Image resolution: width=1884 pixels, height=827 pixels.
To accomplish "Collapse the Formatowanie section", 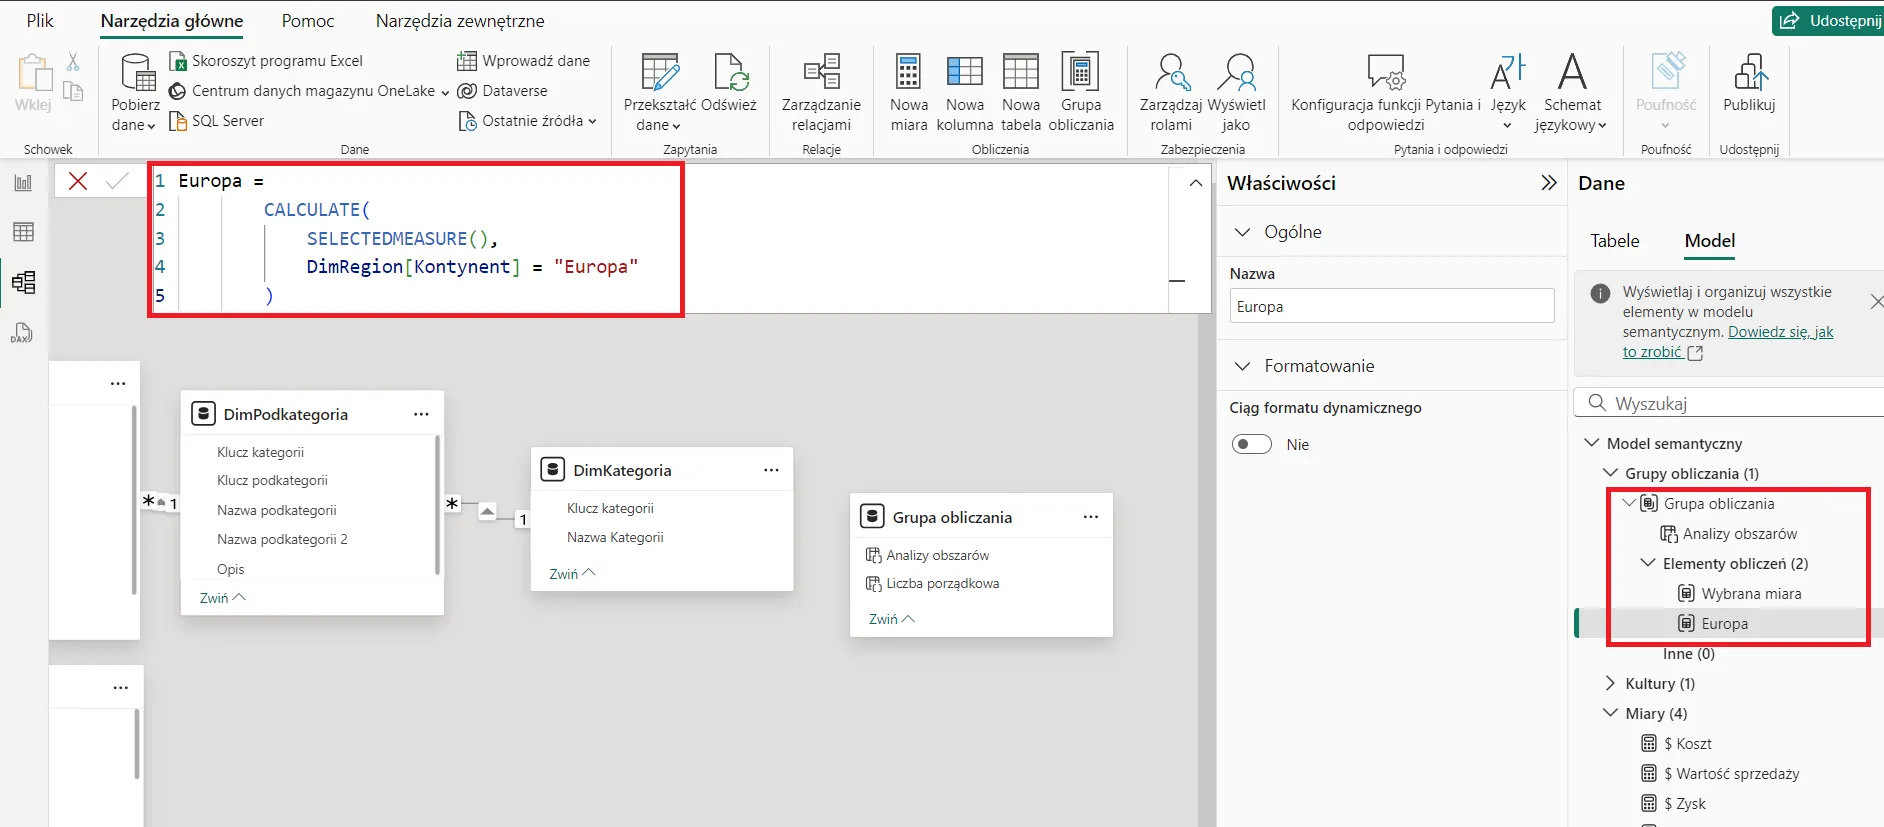I will 1243,366.
